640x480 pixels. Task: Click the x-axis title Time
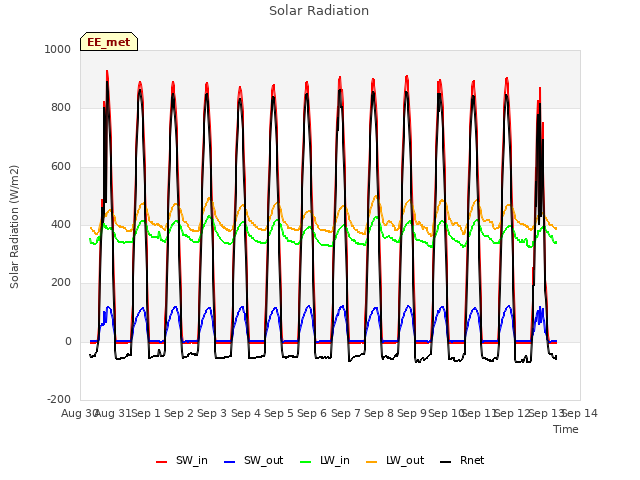coord(566,429)
